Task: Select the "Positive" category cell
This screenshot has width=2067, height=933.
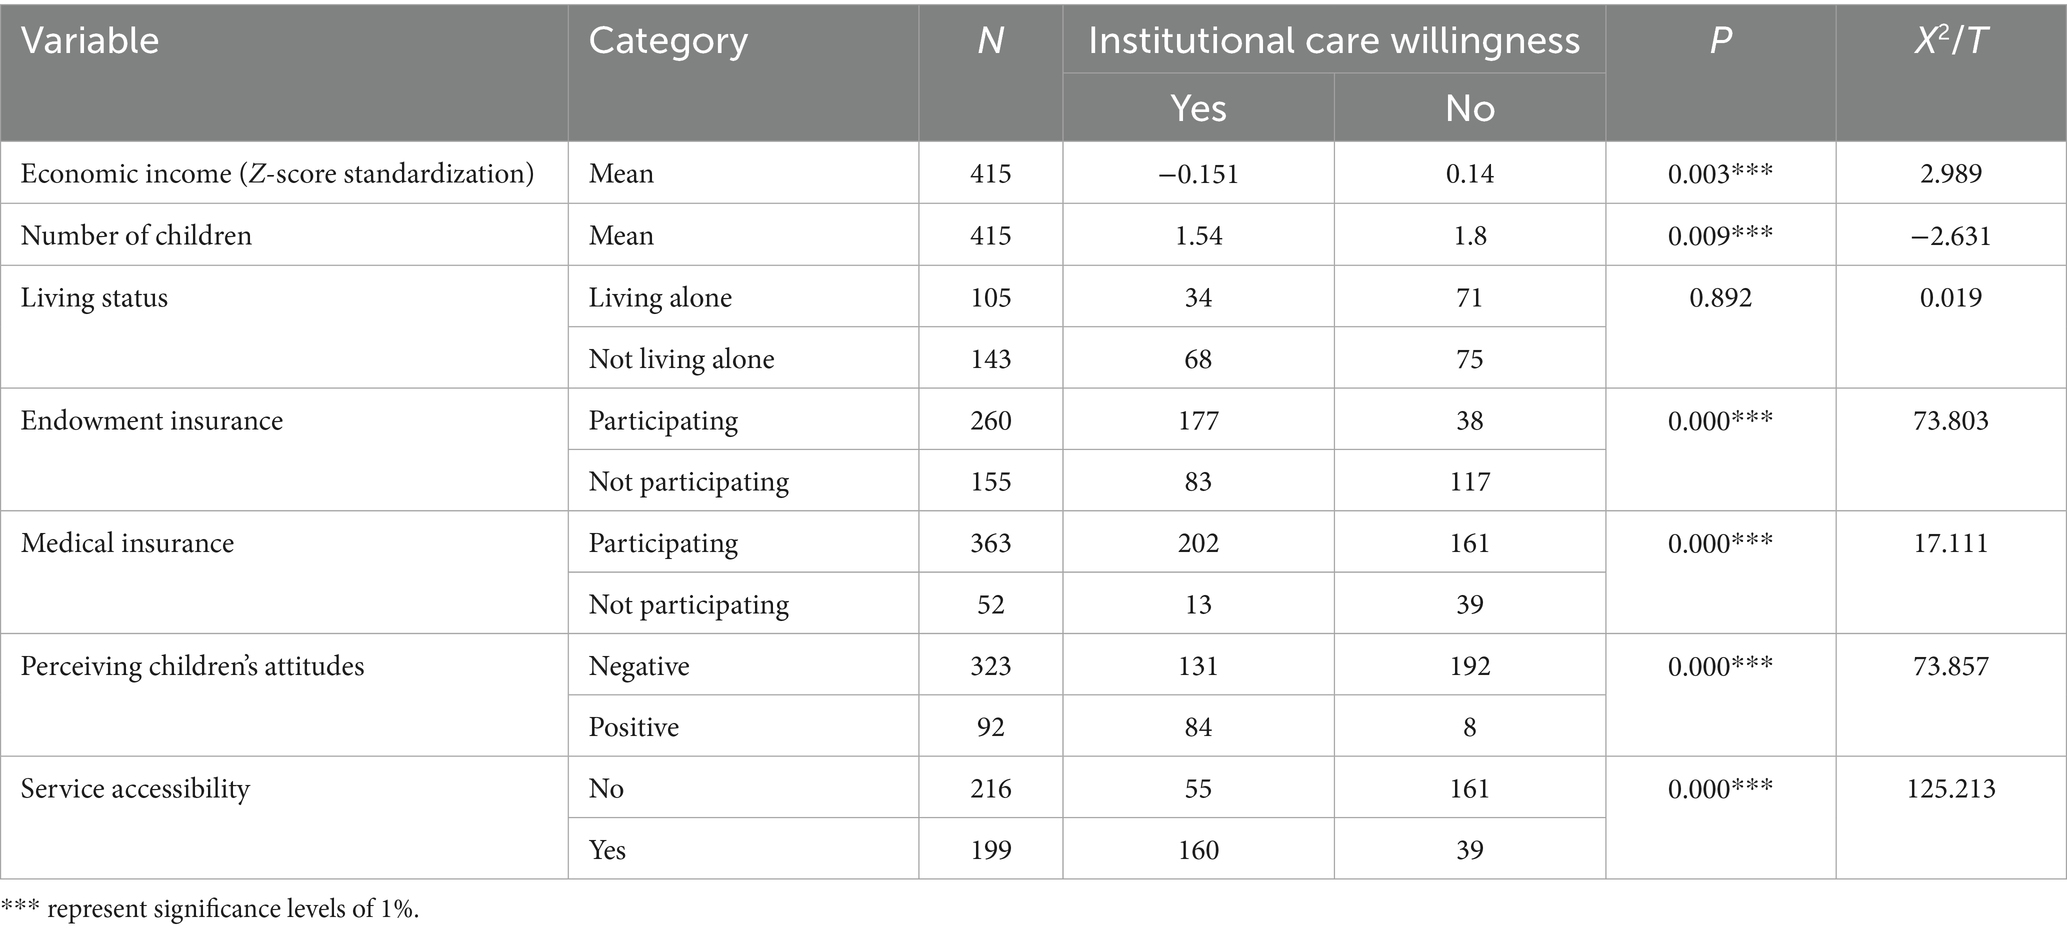Action: click(x=633, y=728)
